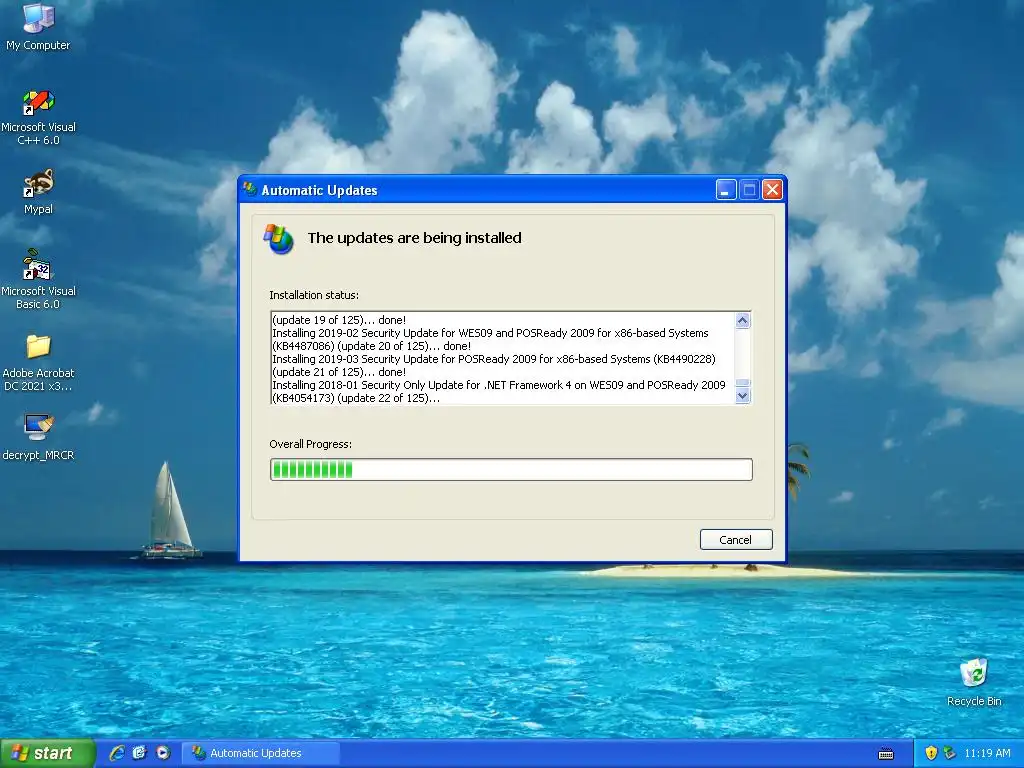The height and width of the screenshot is (768, 1024).
Task: Click the Automatic Updates tray icon
Action: [950, 753]
